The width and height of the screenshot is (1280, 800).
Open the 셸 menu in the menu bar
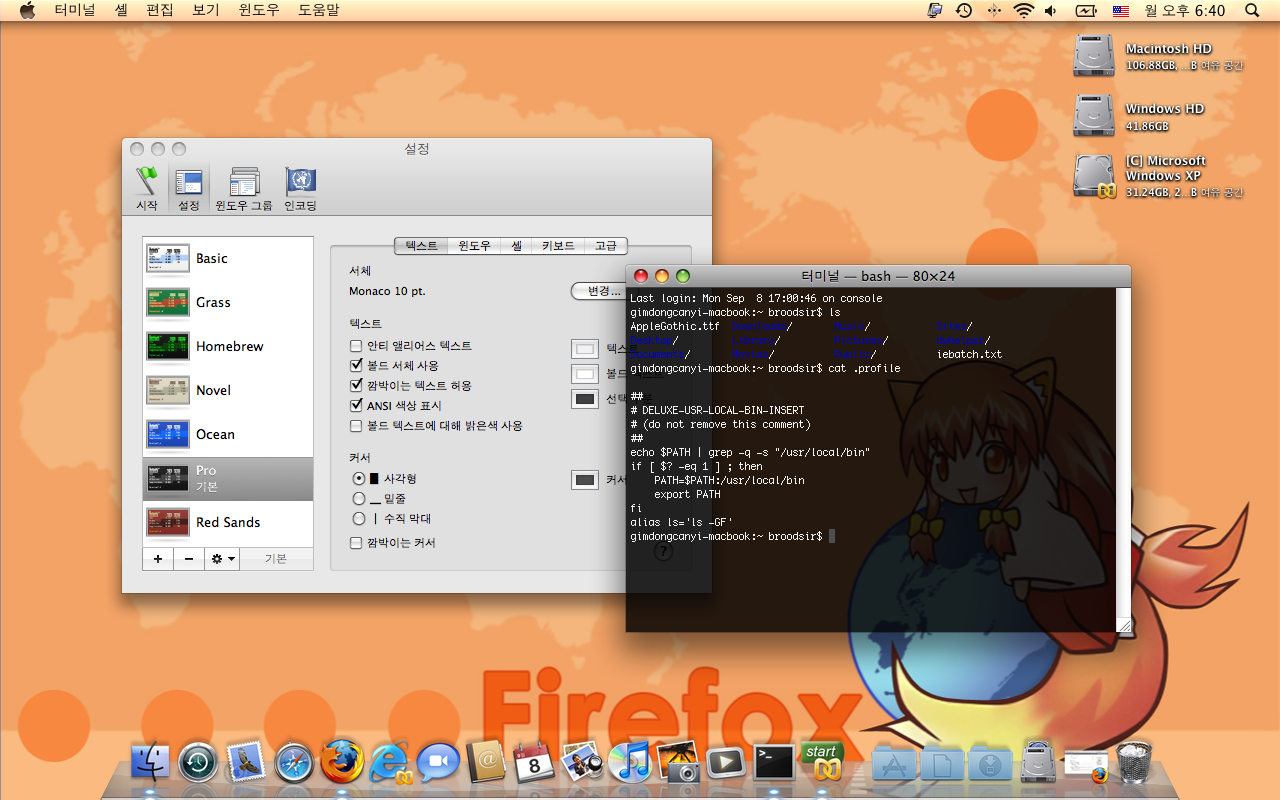pyautogui.click(x=121, y=11)
